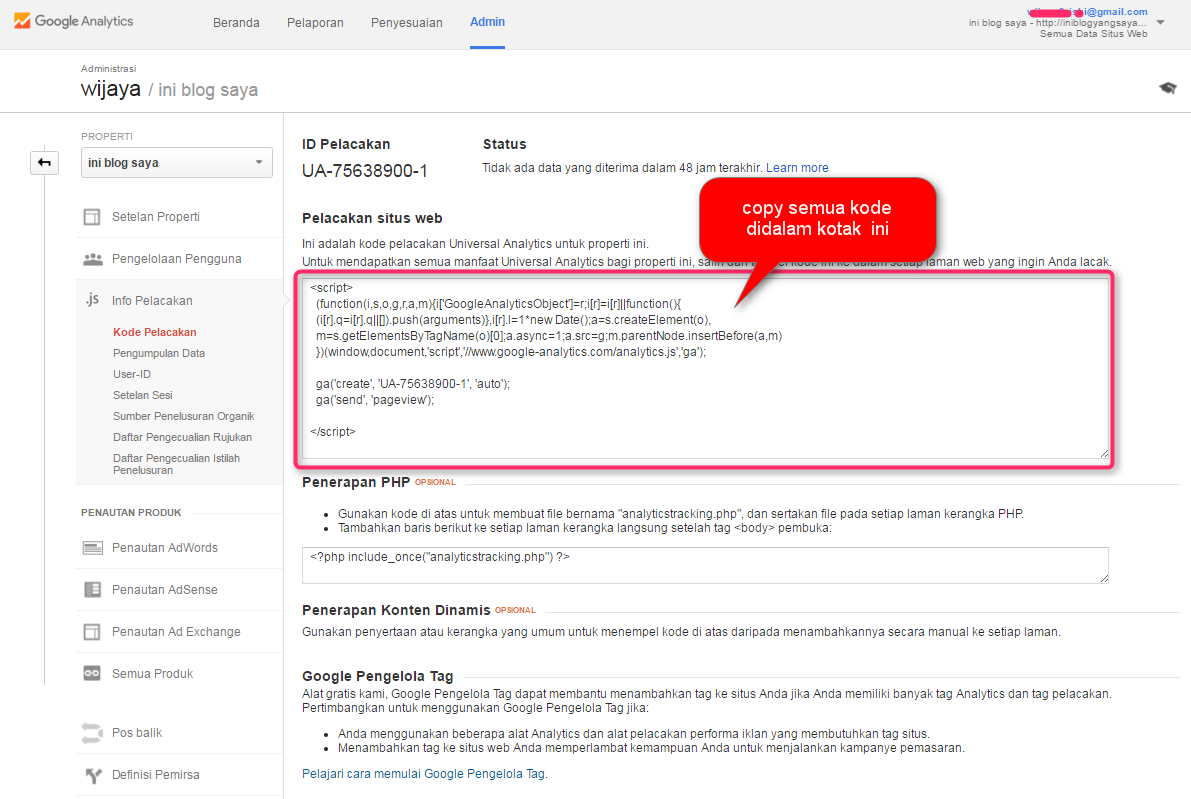This screenshot has width=1191, height=799.
Task: Click the PHP include_once code field
Action: pos(705,565)
